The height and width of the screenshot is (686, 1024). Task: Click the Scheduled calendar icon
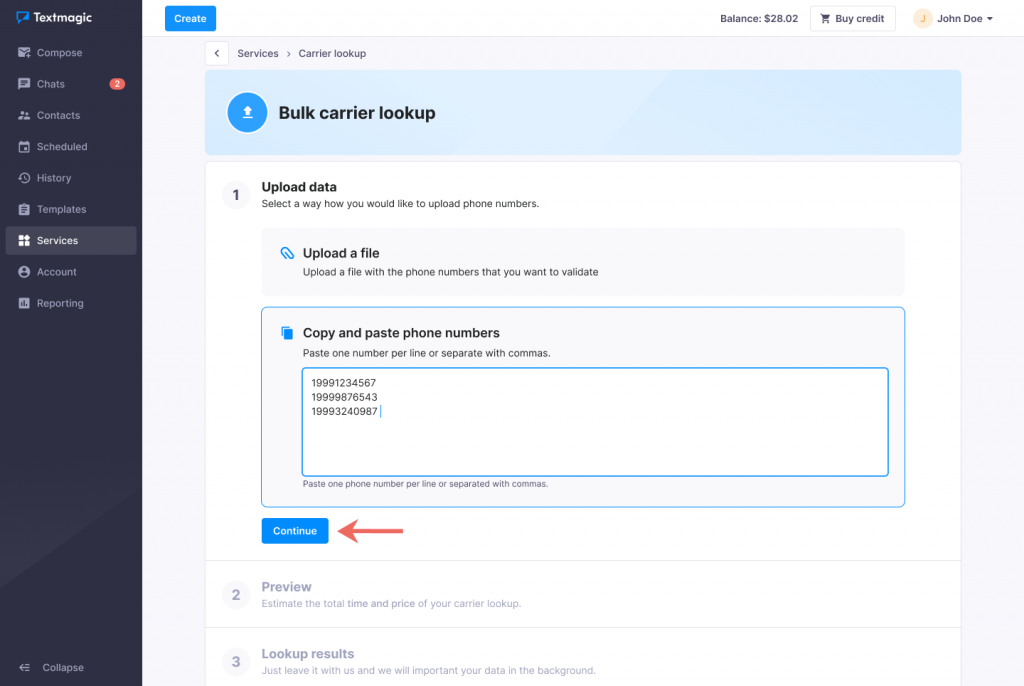[x=24, y=147]
